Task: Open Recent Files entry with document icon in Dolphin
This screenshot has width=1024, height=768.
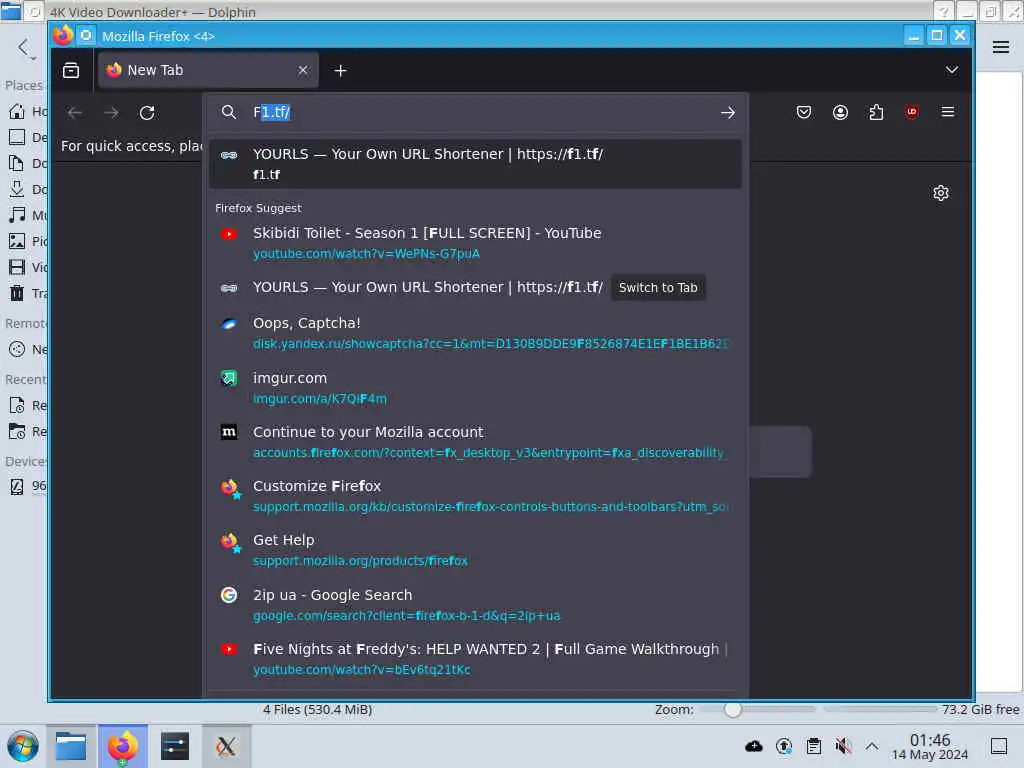Action: tap(27, 406)
